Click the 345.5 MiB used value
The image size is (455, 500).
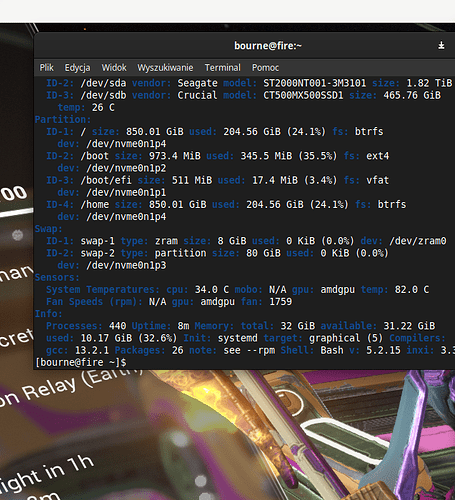click(x=266, y=156)
